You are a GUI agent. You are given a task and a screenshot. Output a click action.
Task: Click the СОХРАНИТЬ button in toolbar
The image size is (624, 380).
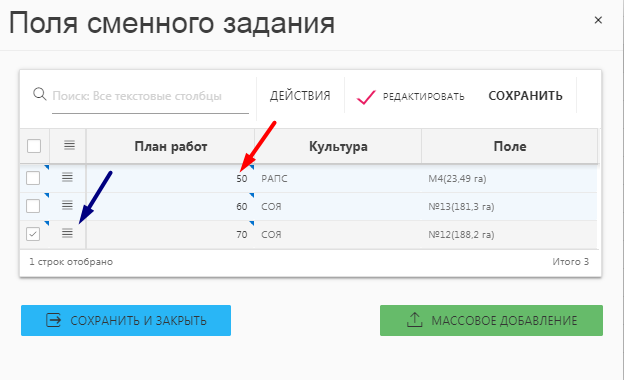[525, 96]
